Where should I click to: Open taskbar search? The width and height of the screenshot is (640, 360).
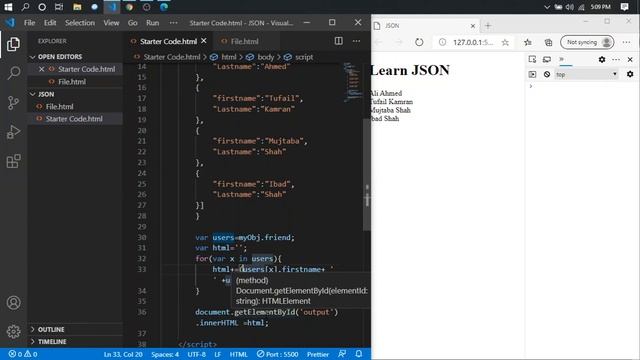(x=25, y=7)
